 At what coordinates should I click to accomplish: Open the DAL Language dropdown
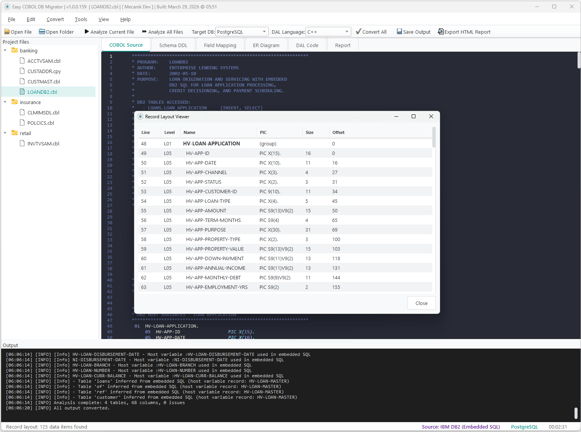click(328, 32)
